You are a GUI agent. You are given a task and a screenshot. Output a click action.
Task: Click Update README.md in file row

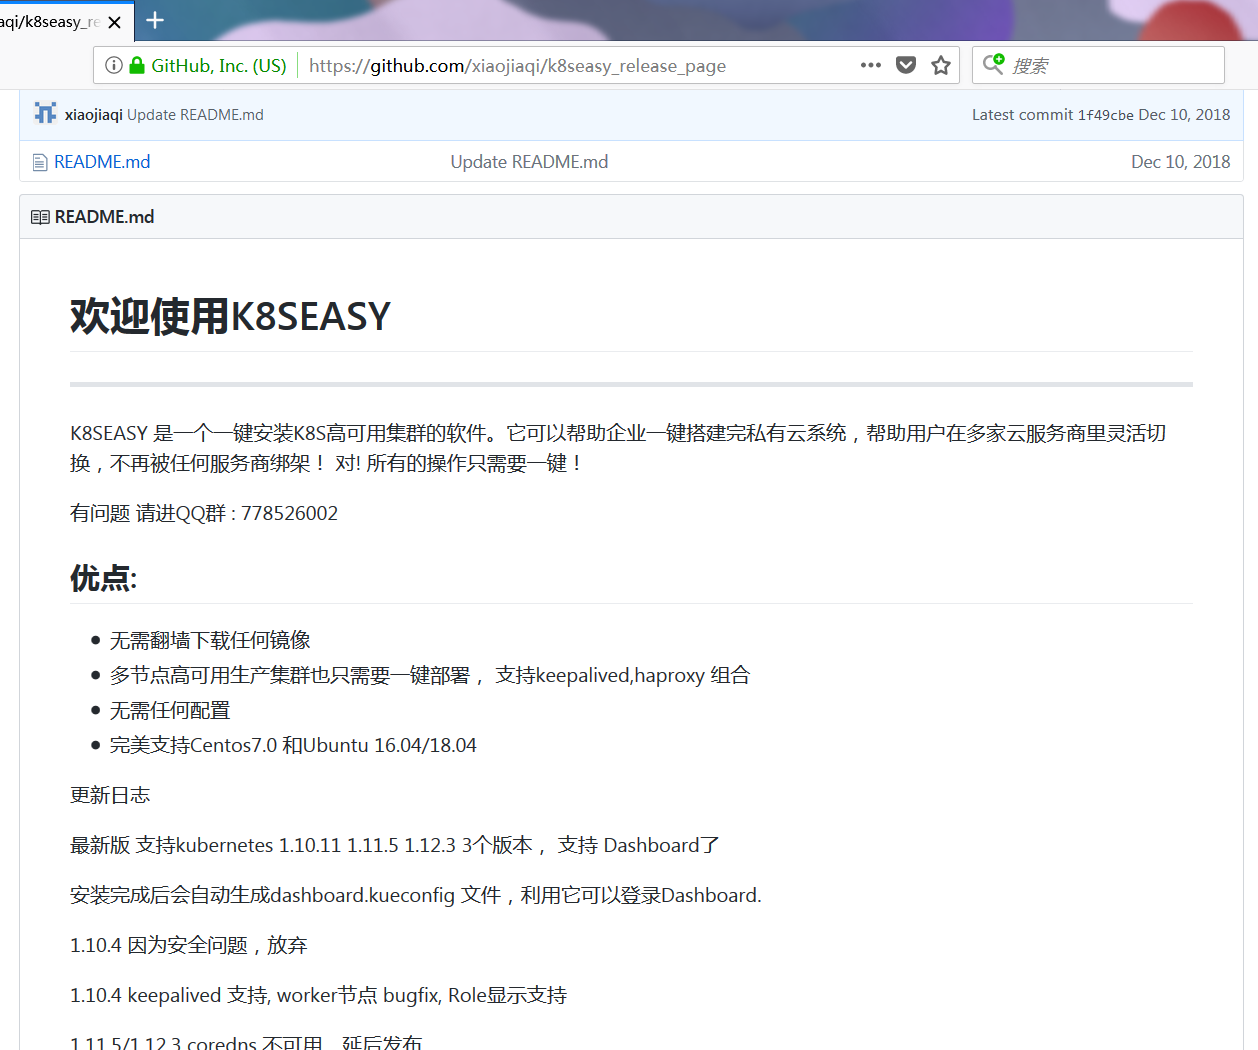pyautogui.click(x=529, y=162)
